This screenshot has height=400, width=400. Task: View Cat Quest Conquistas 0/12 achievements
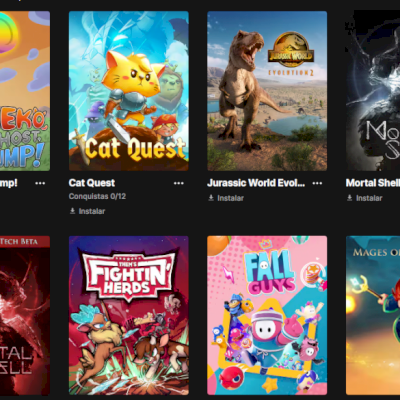[x=97, y=196]
